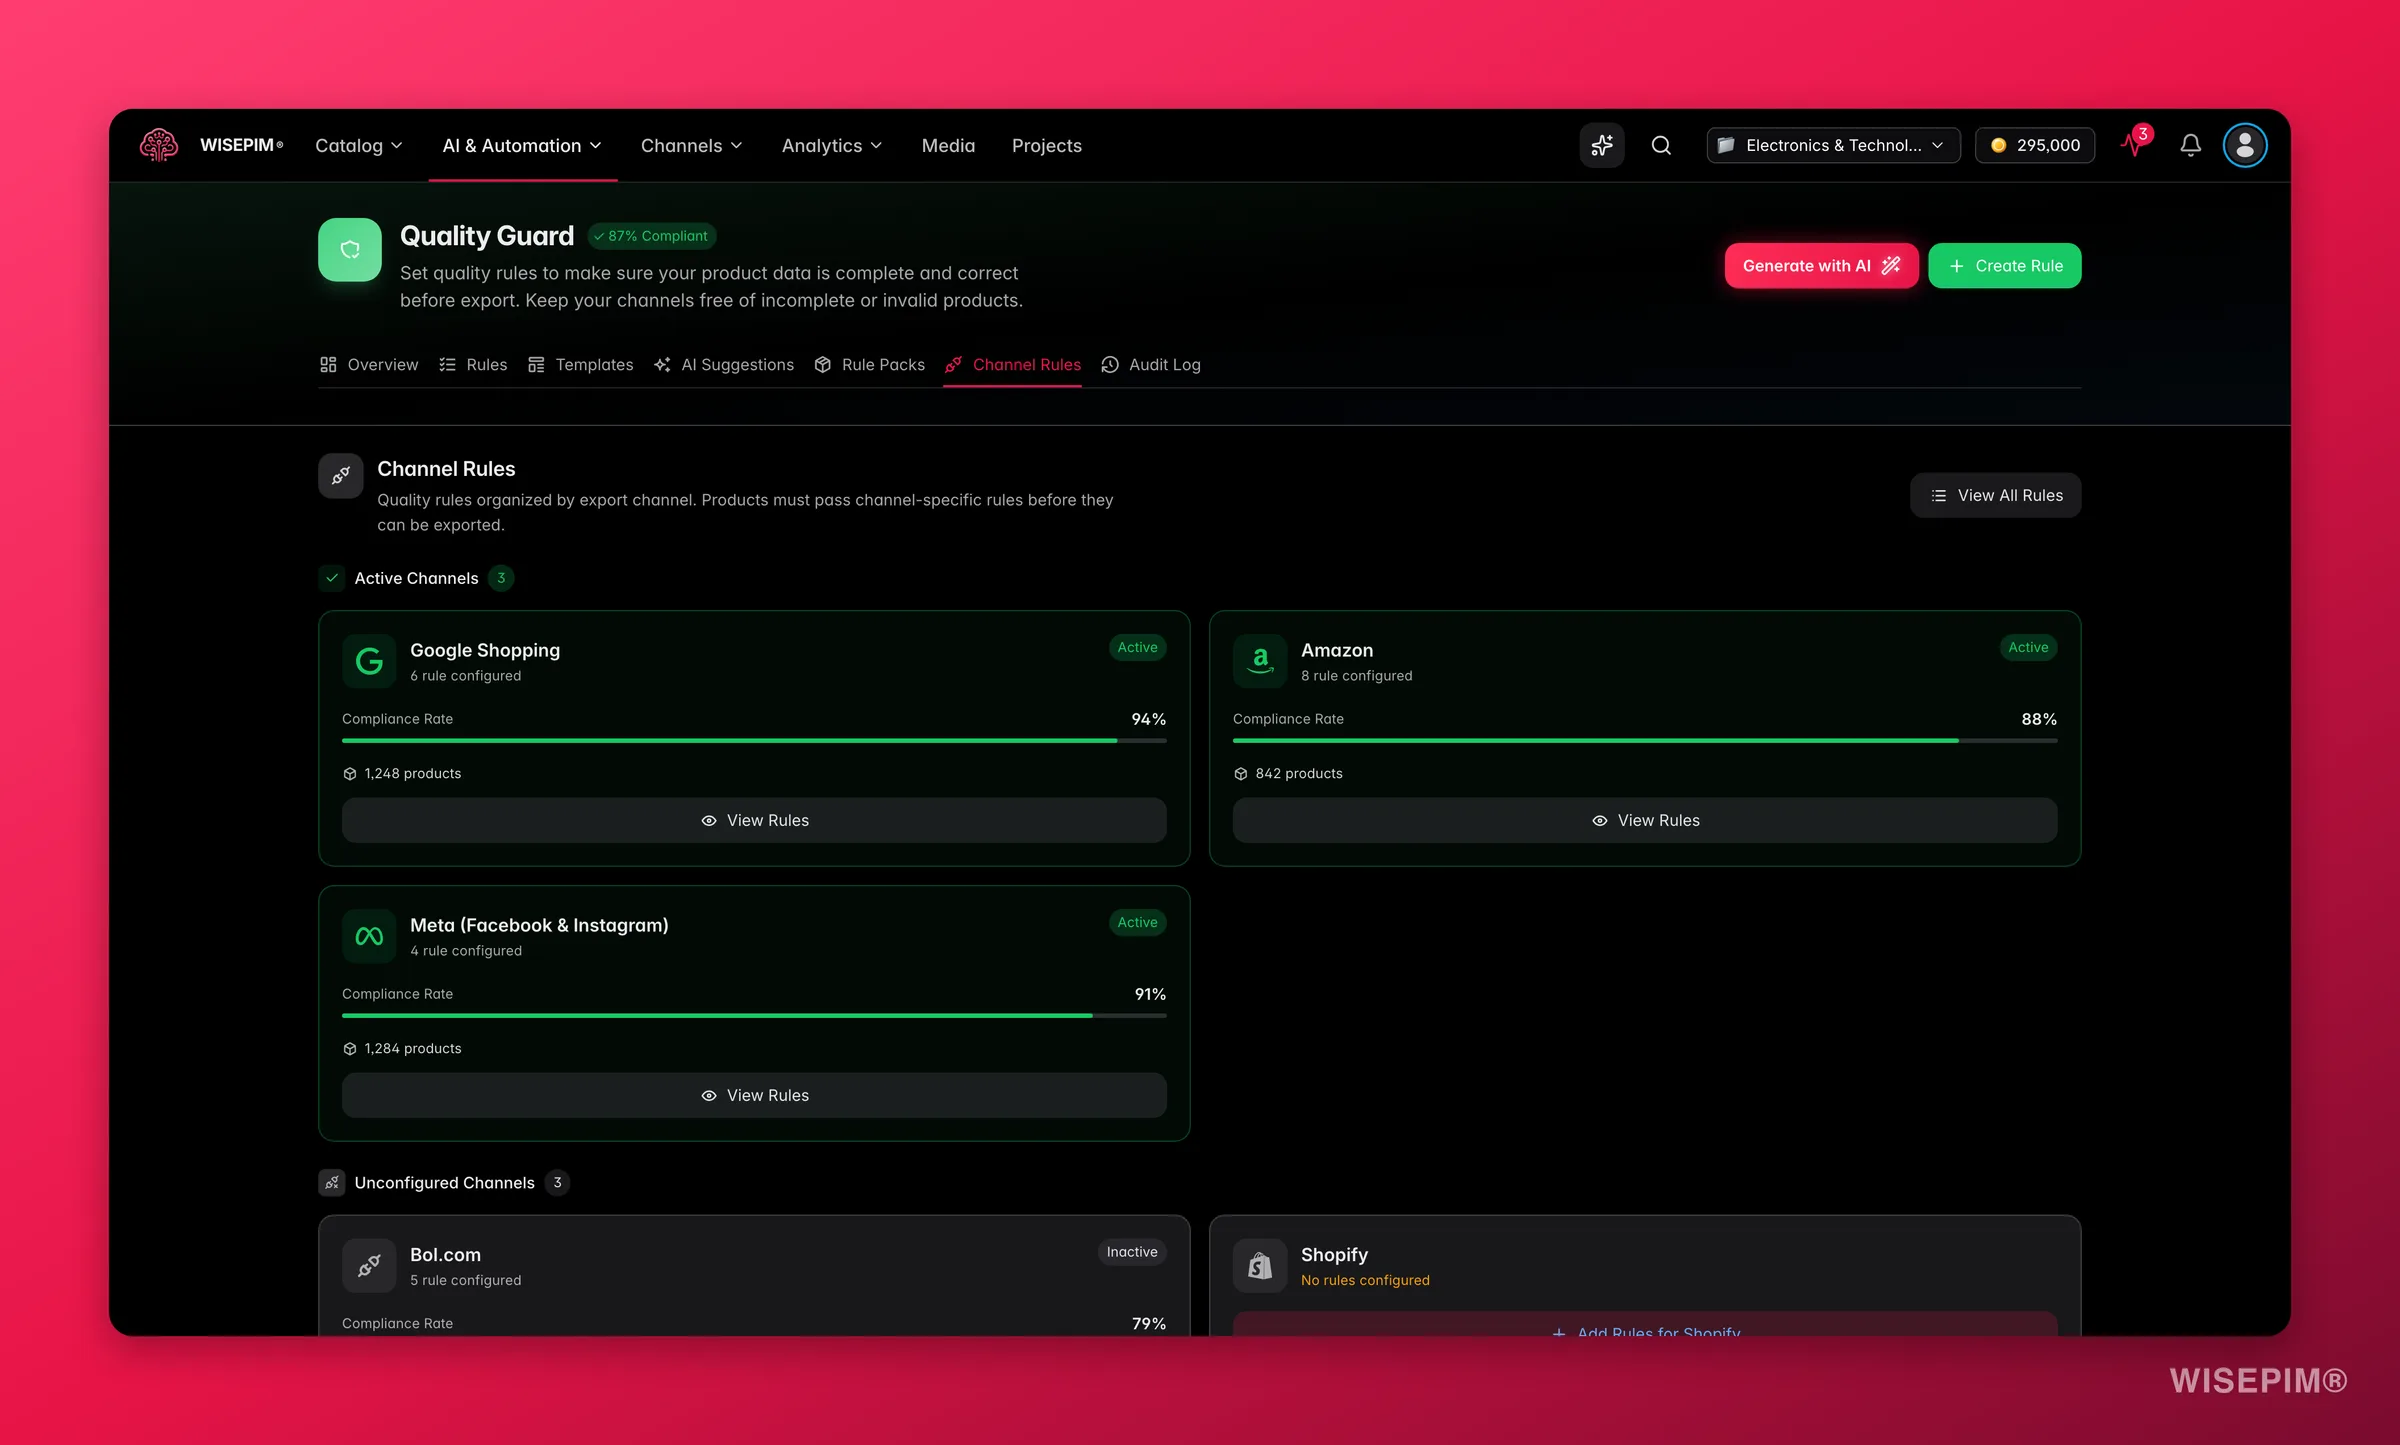Image resolution: width=2400 pixels, height=1445 pixels.
Task: Click the Unconfigured Channels unplugged icon
Action: tap(332, 1183)
